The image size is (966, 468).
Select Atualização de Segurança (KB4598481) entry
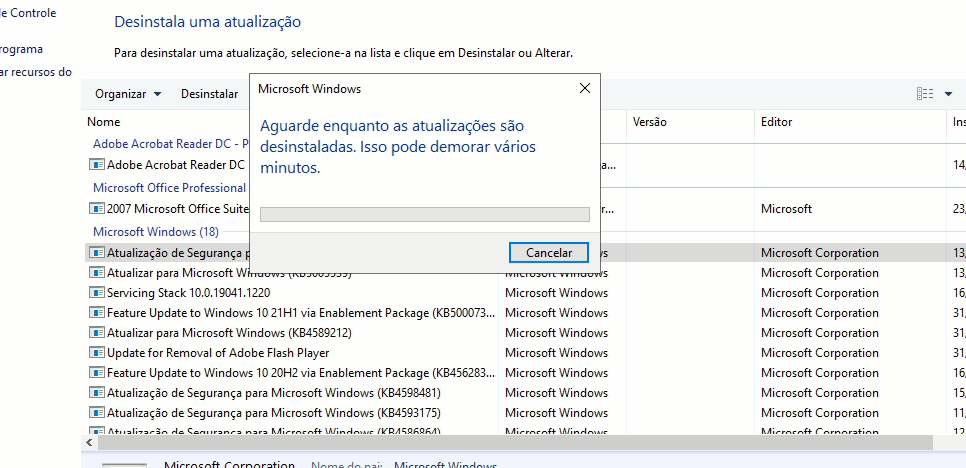274,393
